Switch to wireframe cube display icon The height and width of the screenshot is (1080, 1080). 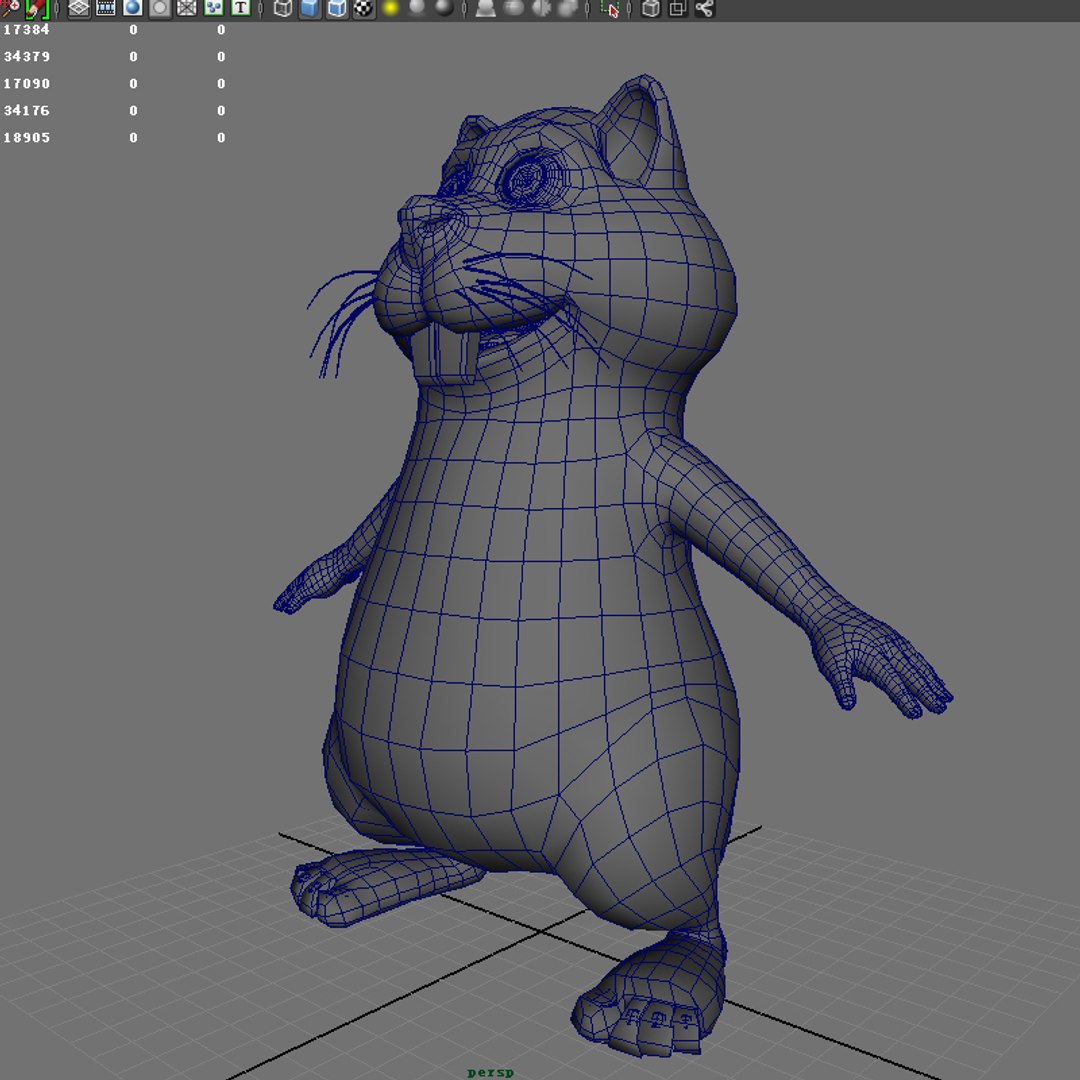click(x=282, y=8)
